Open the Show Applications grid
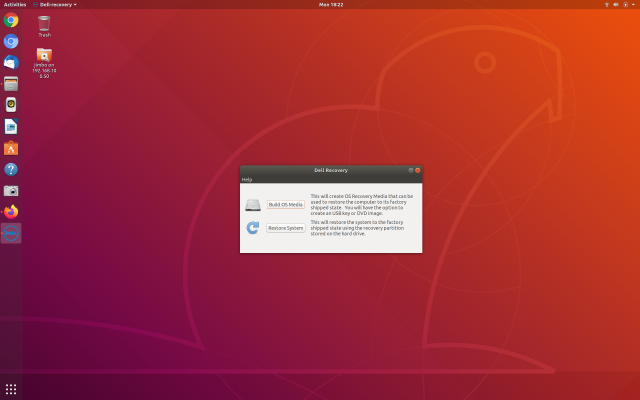 11,389
